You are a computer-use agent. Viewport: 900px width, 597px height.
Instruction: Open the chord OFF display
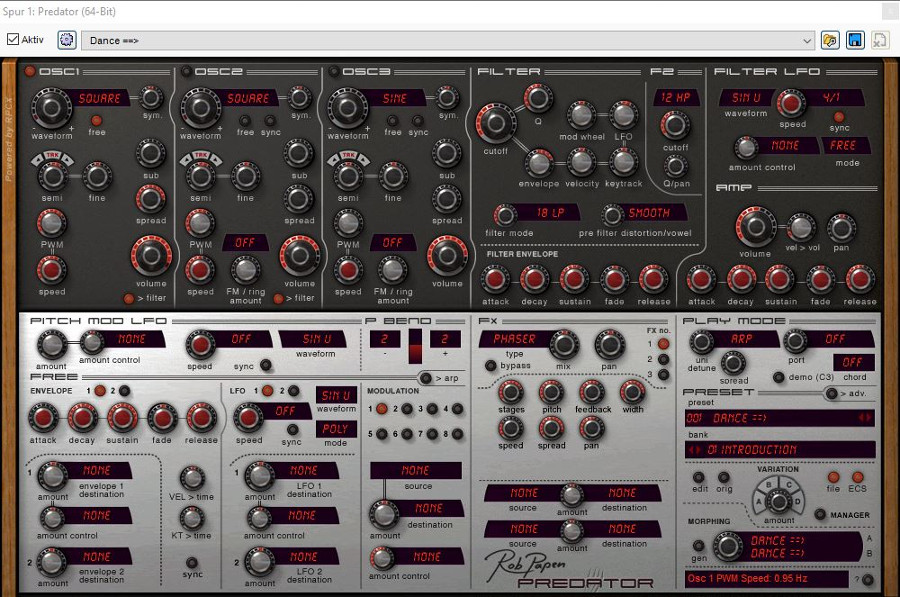coord(853,362)
